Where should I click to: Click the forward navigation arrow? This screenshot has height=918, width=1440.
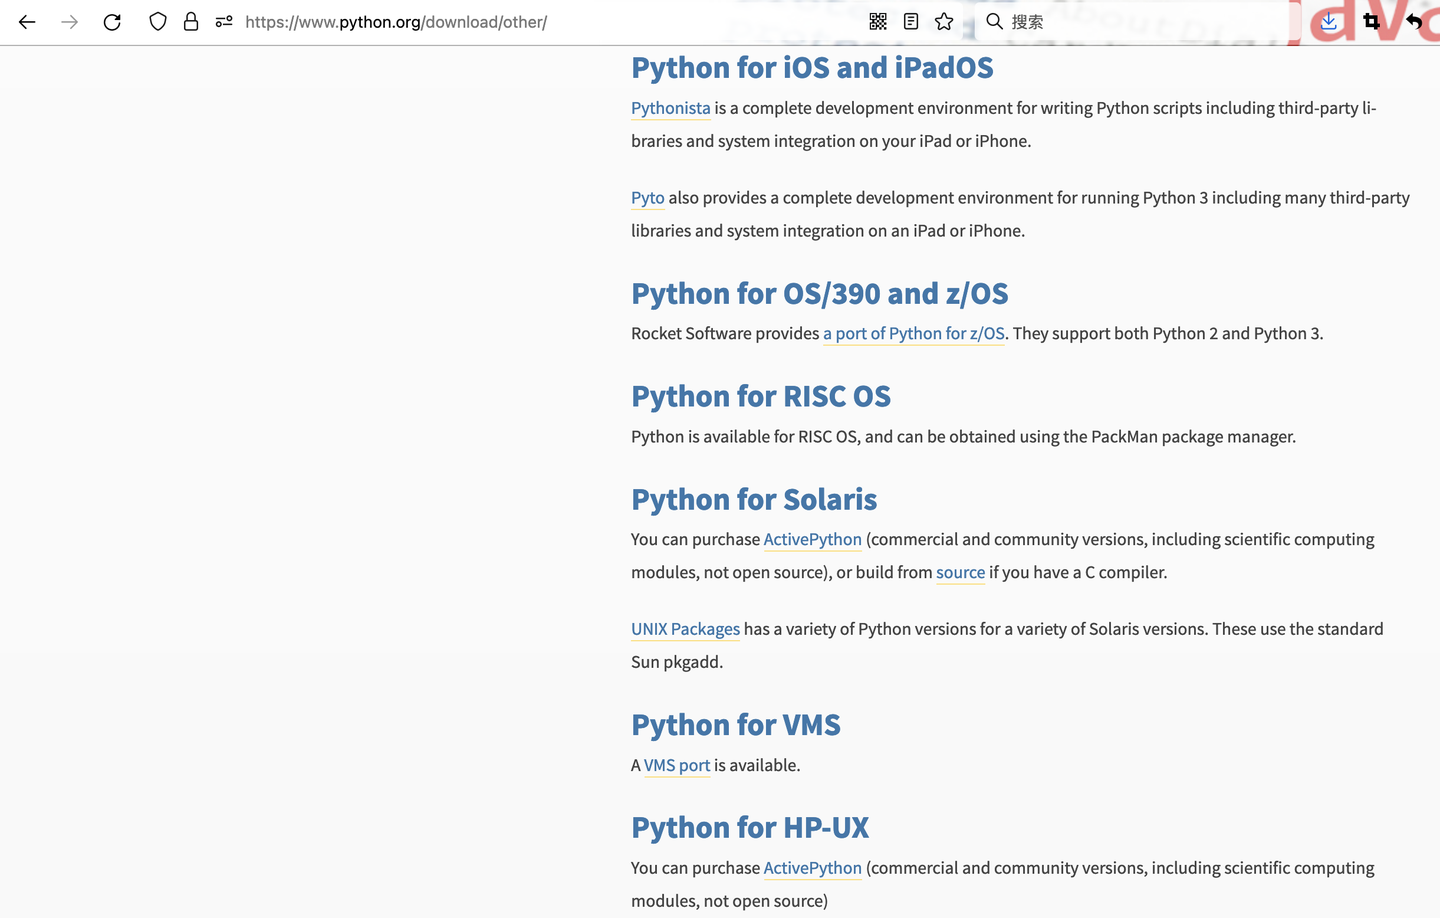pos(69,22)
